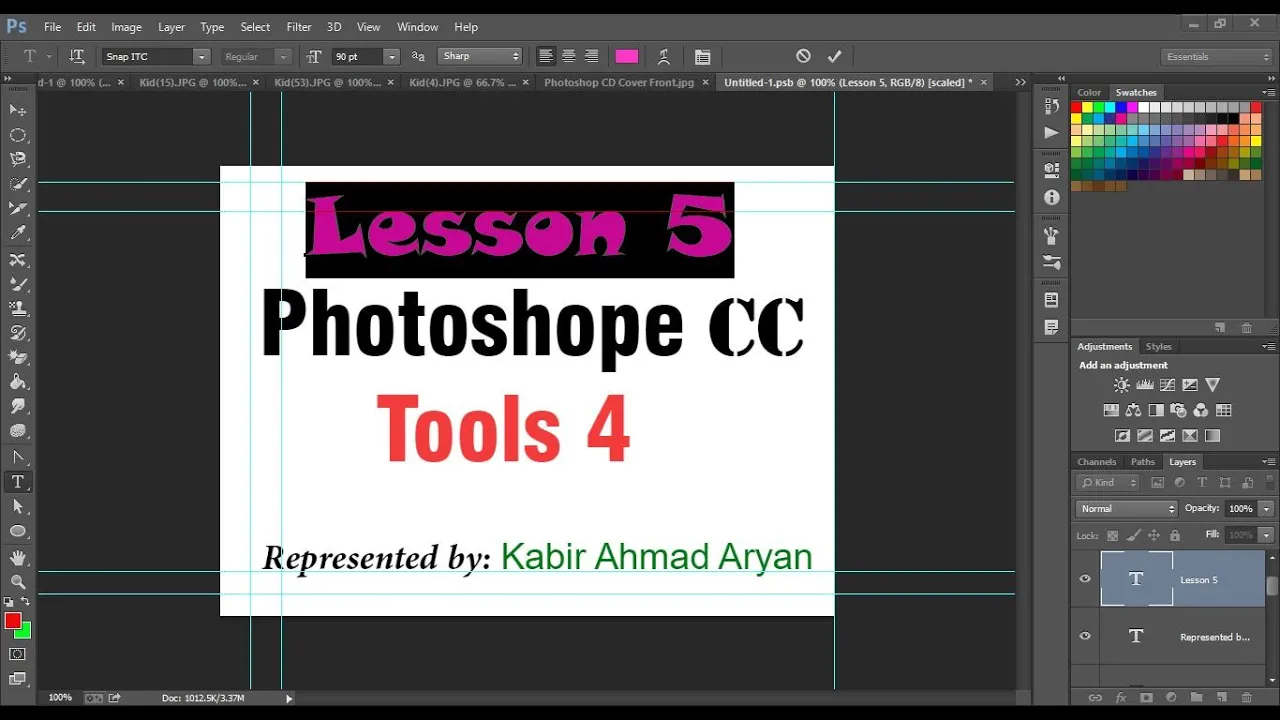Select the Brush tool
The image size is (1280, 720).
tap(18, 284)
